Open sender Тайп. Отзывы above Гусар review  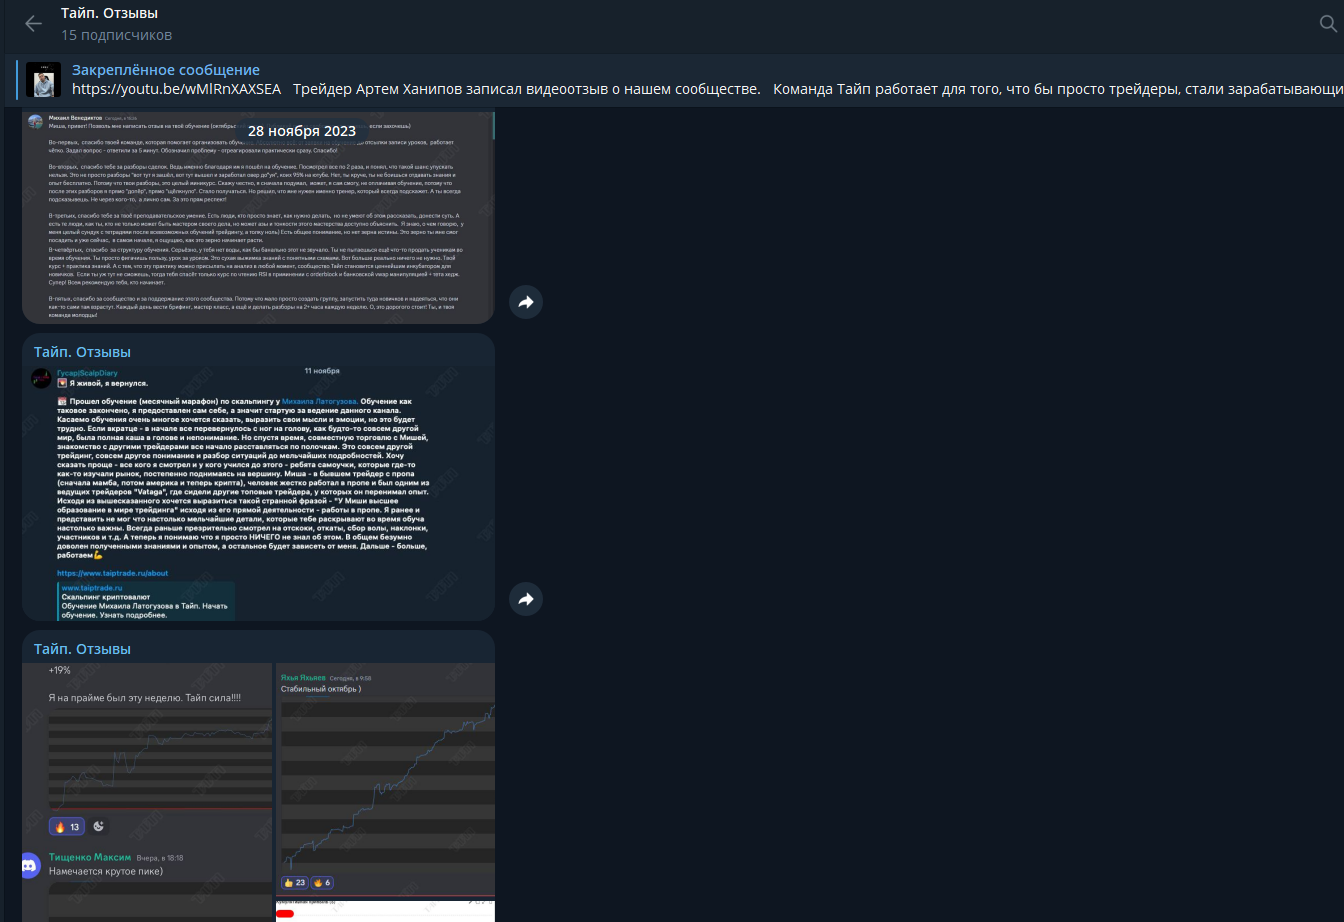[82, 352]
